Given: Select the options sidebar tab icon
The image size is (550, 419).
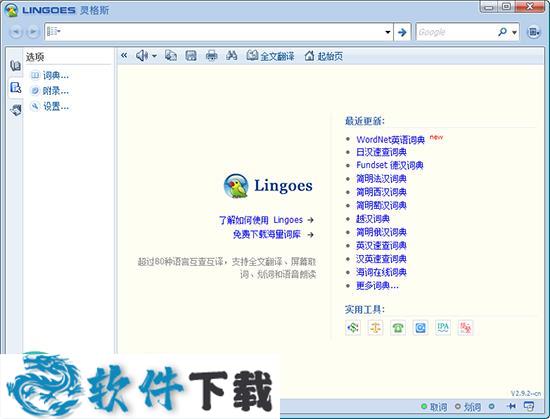Looking at the screenshot, I should pos(15,88).
